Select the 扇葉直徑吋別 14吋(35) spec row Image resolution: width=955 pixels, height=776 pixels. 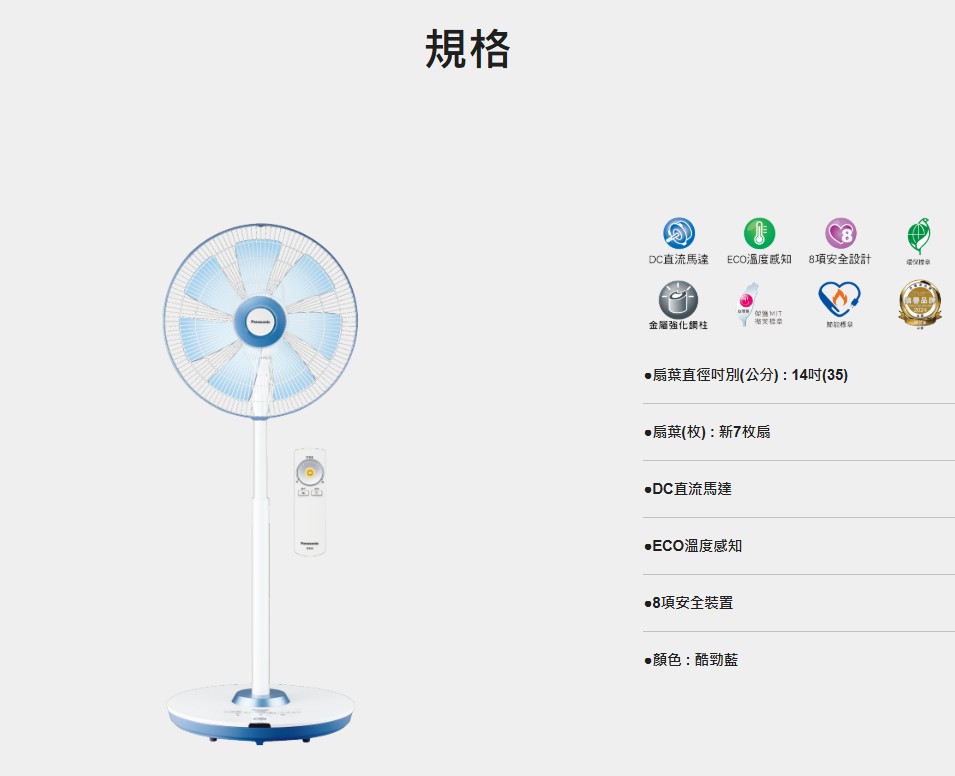(x=798, y=375)
